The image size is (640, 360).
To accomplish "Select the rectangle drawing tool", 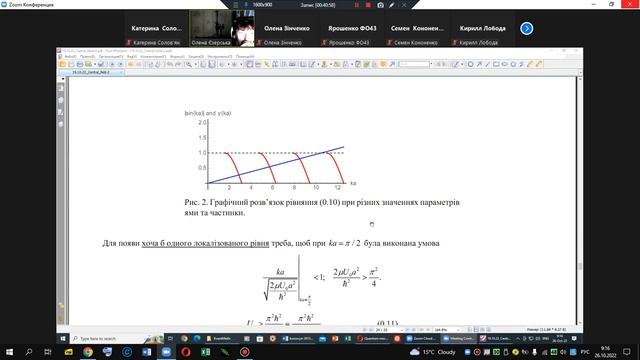I will pyautogui.click(x=496, y=64).
